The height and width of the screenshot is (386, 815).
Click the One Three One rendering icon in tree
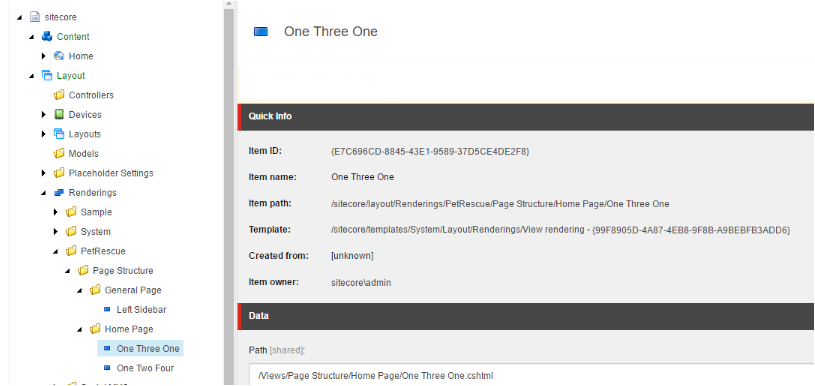click(x=107, y=348)
